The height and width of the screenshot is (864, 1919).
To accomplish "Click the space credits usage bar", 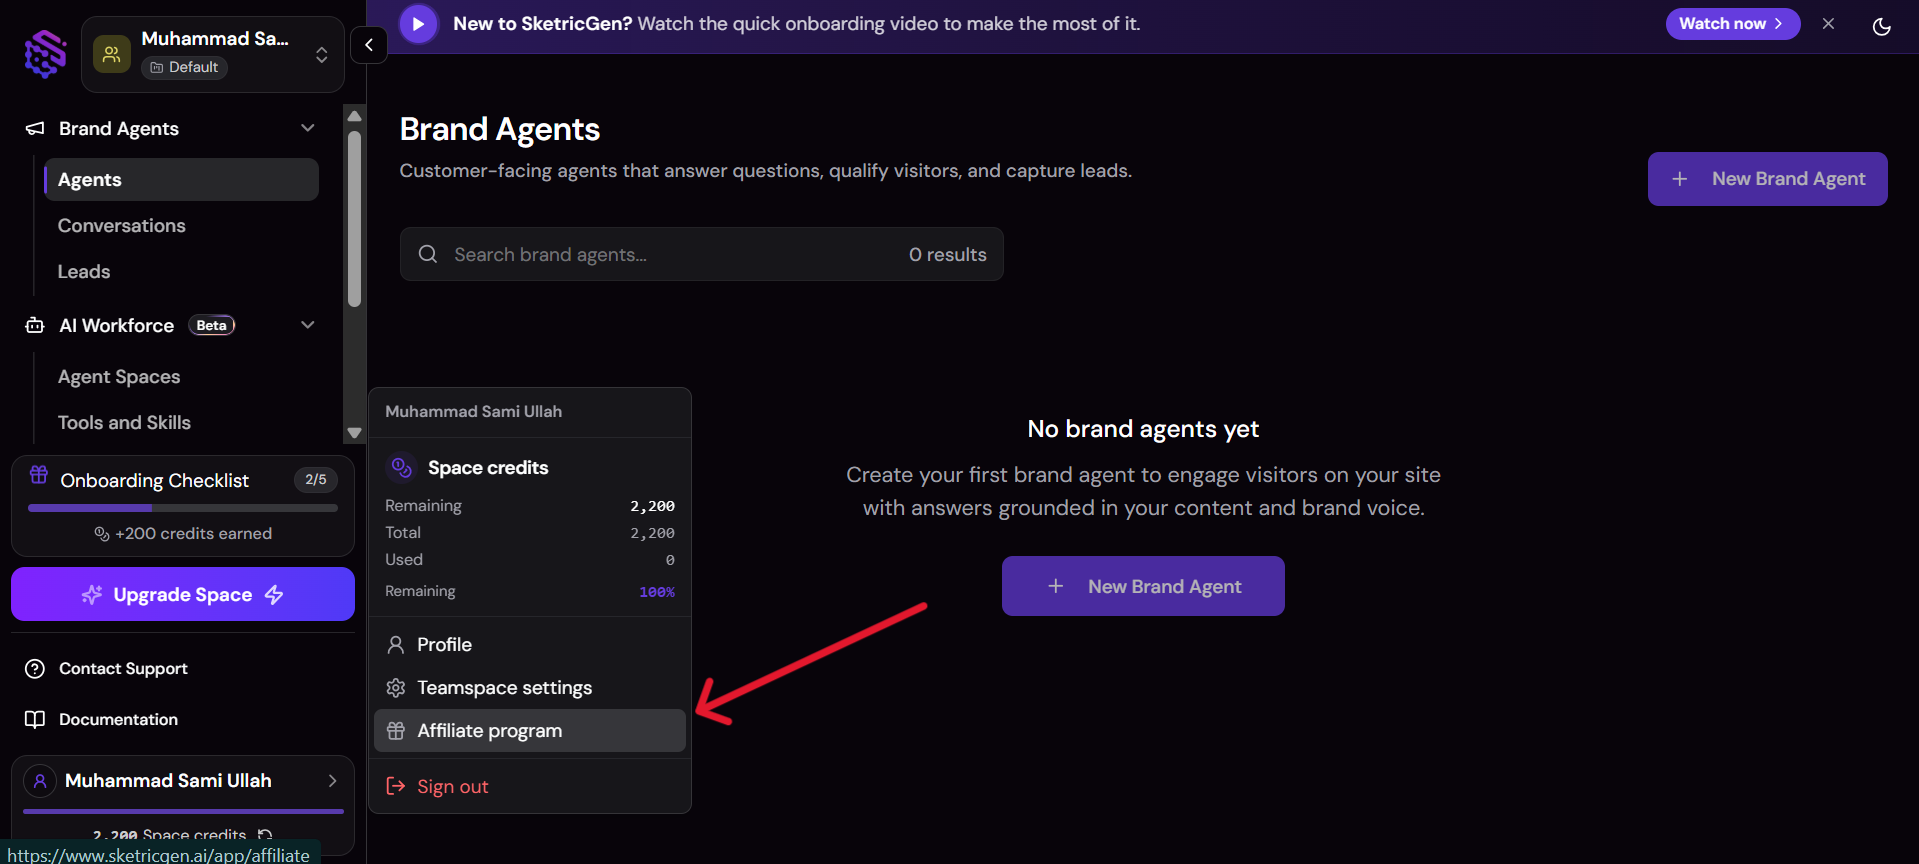I will (183, 811).
